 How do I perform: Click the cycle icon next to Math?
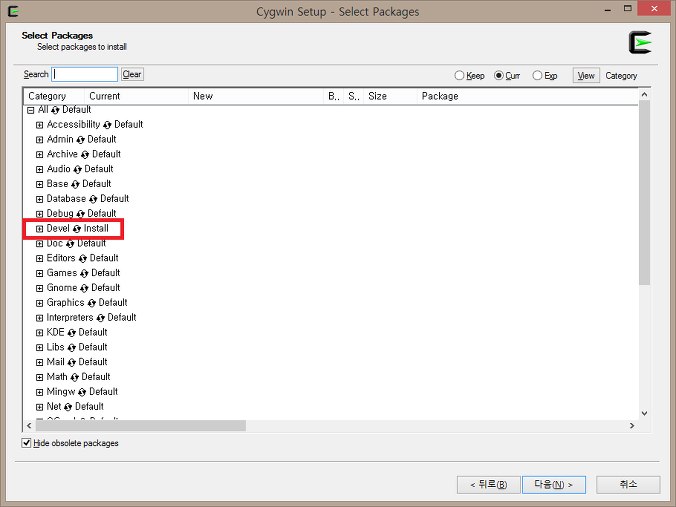point(74,378)
